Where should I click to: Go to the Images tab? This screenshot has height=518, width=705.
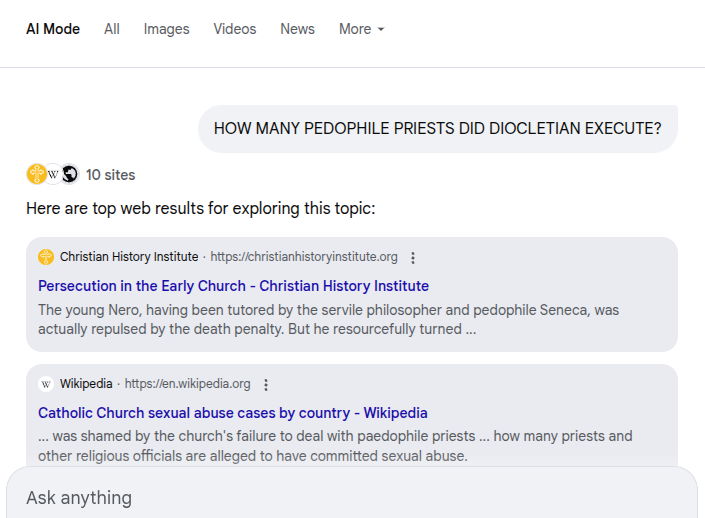(166, 29)
